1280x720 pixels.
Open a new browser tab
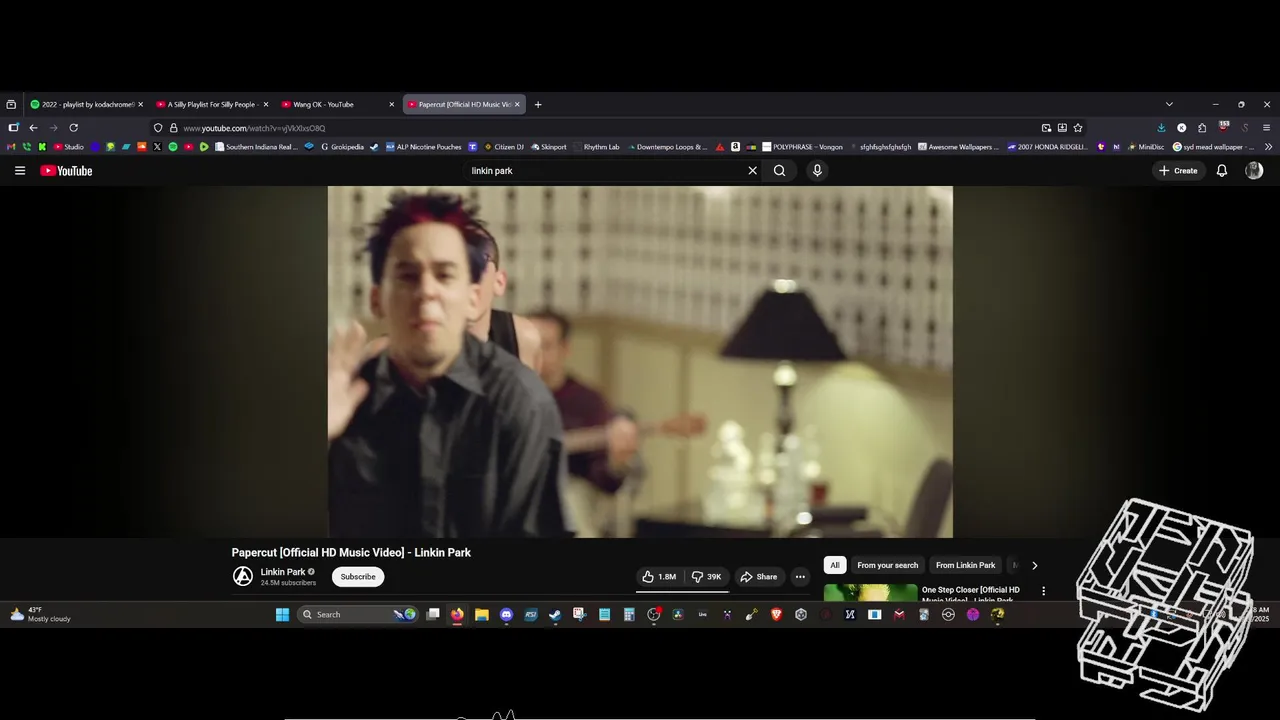(538, 104)
